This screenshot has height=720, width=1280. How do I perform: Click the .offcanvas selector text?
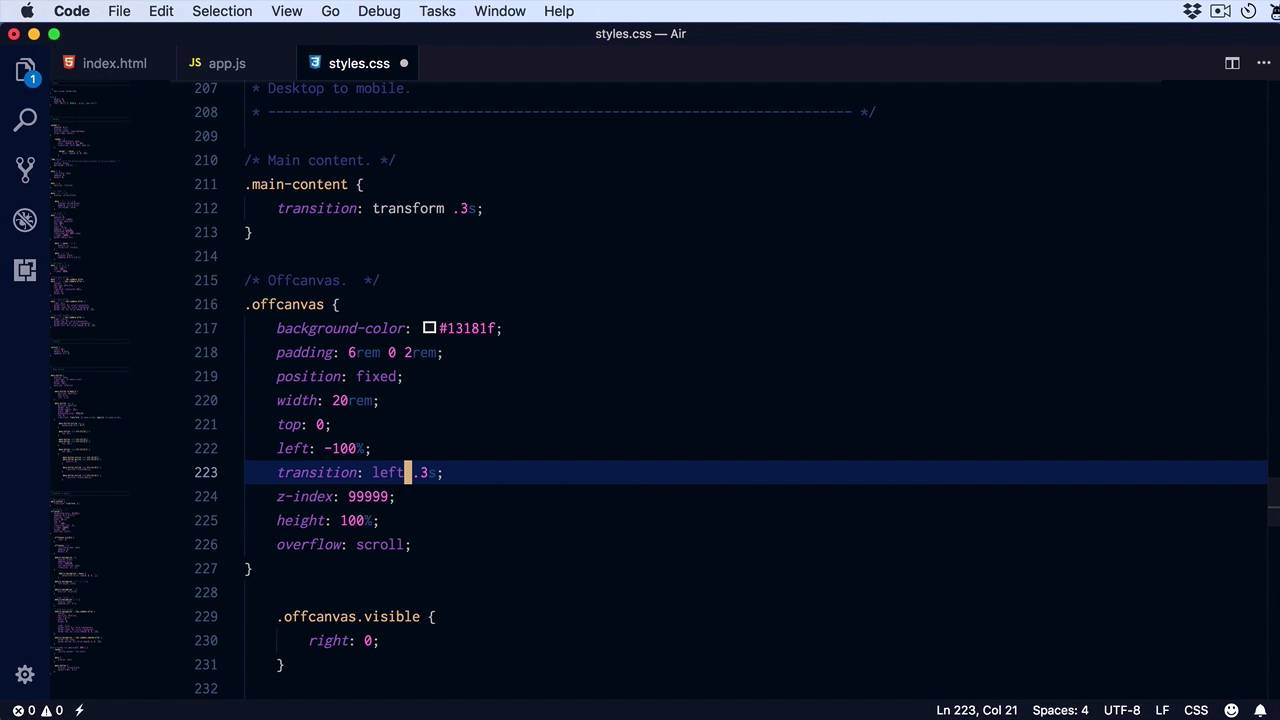click(x=284, y=304)
